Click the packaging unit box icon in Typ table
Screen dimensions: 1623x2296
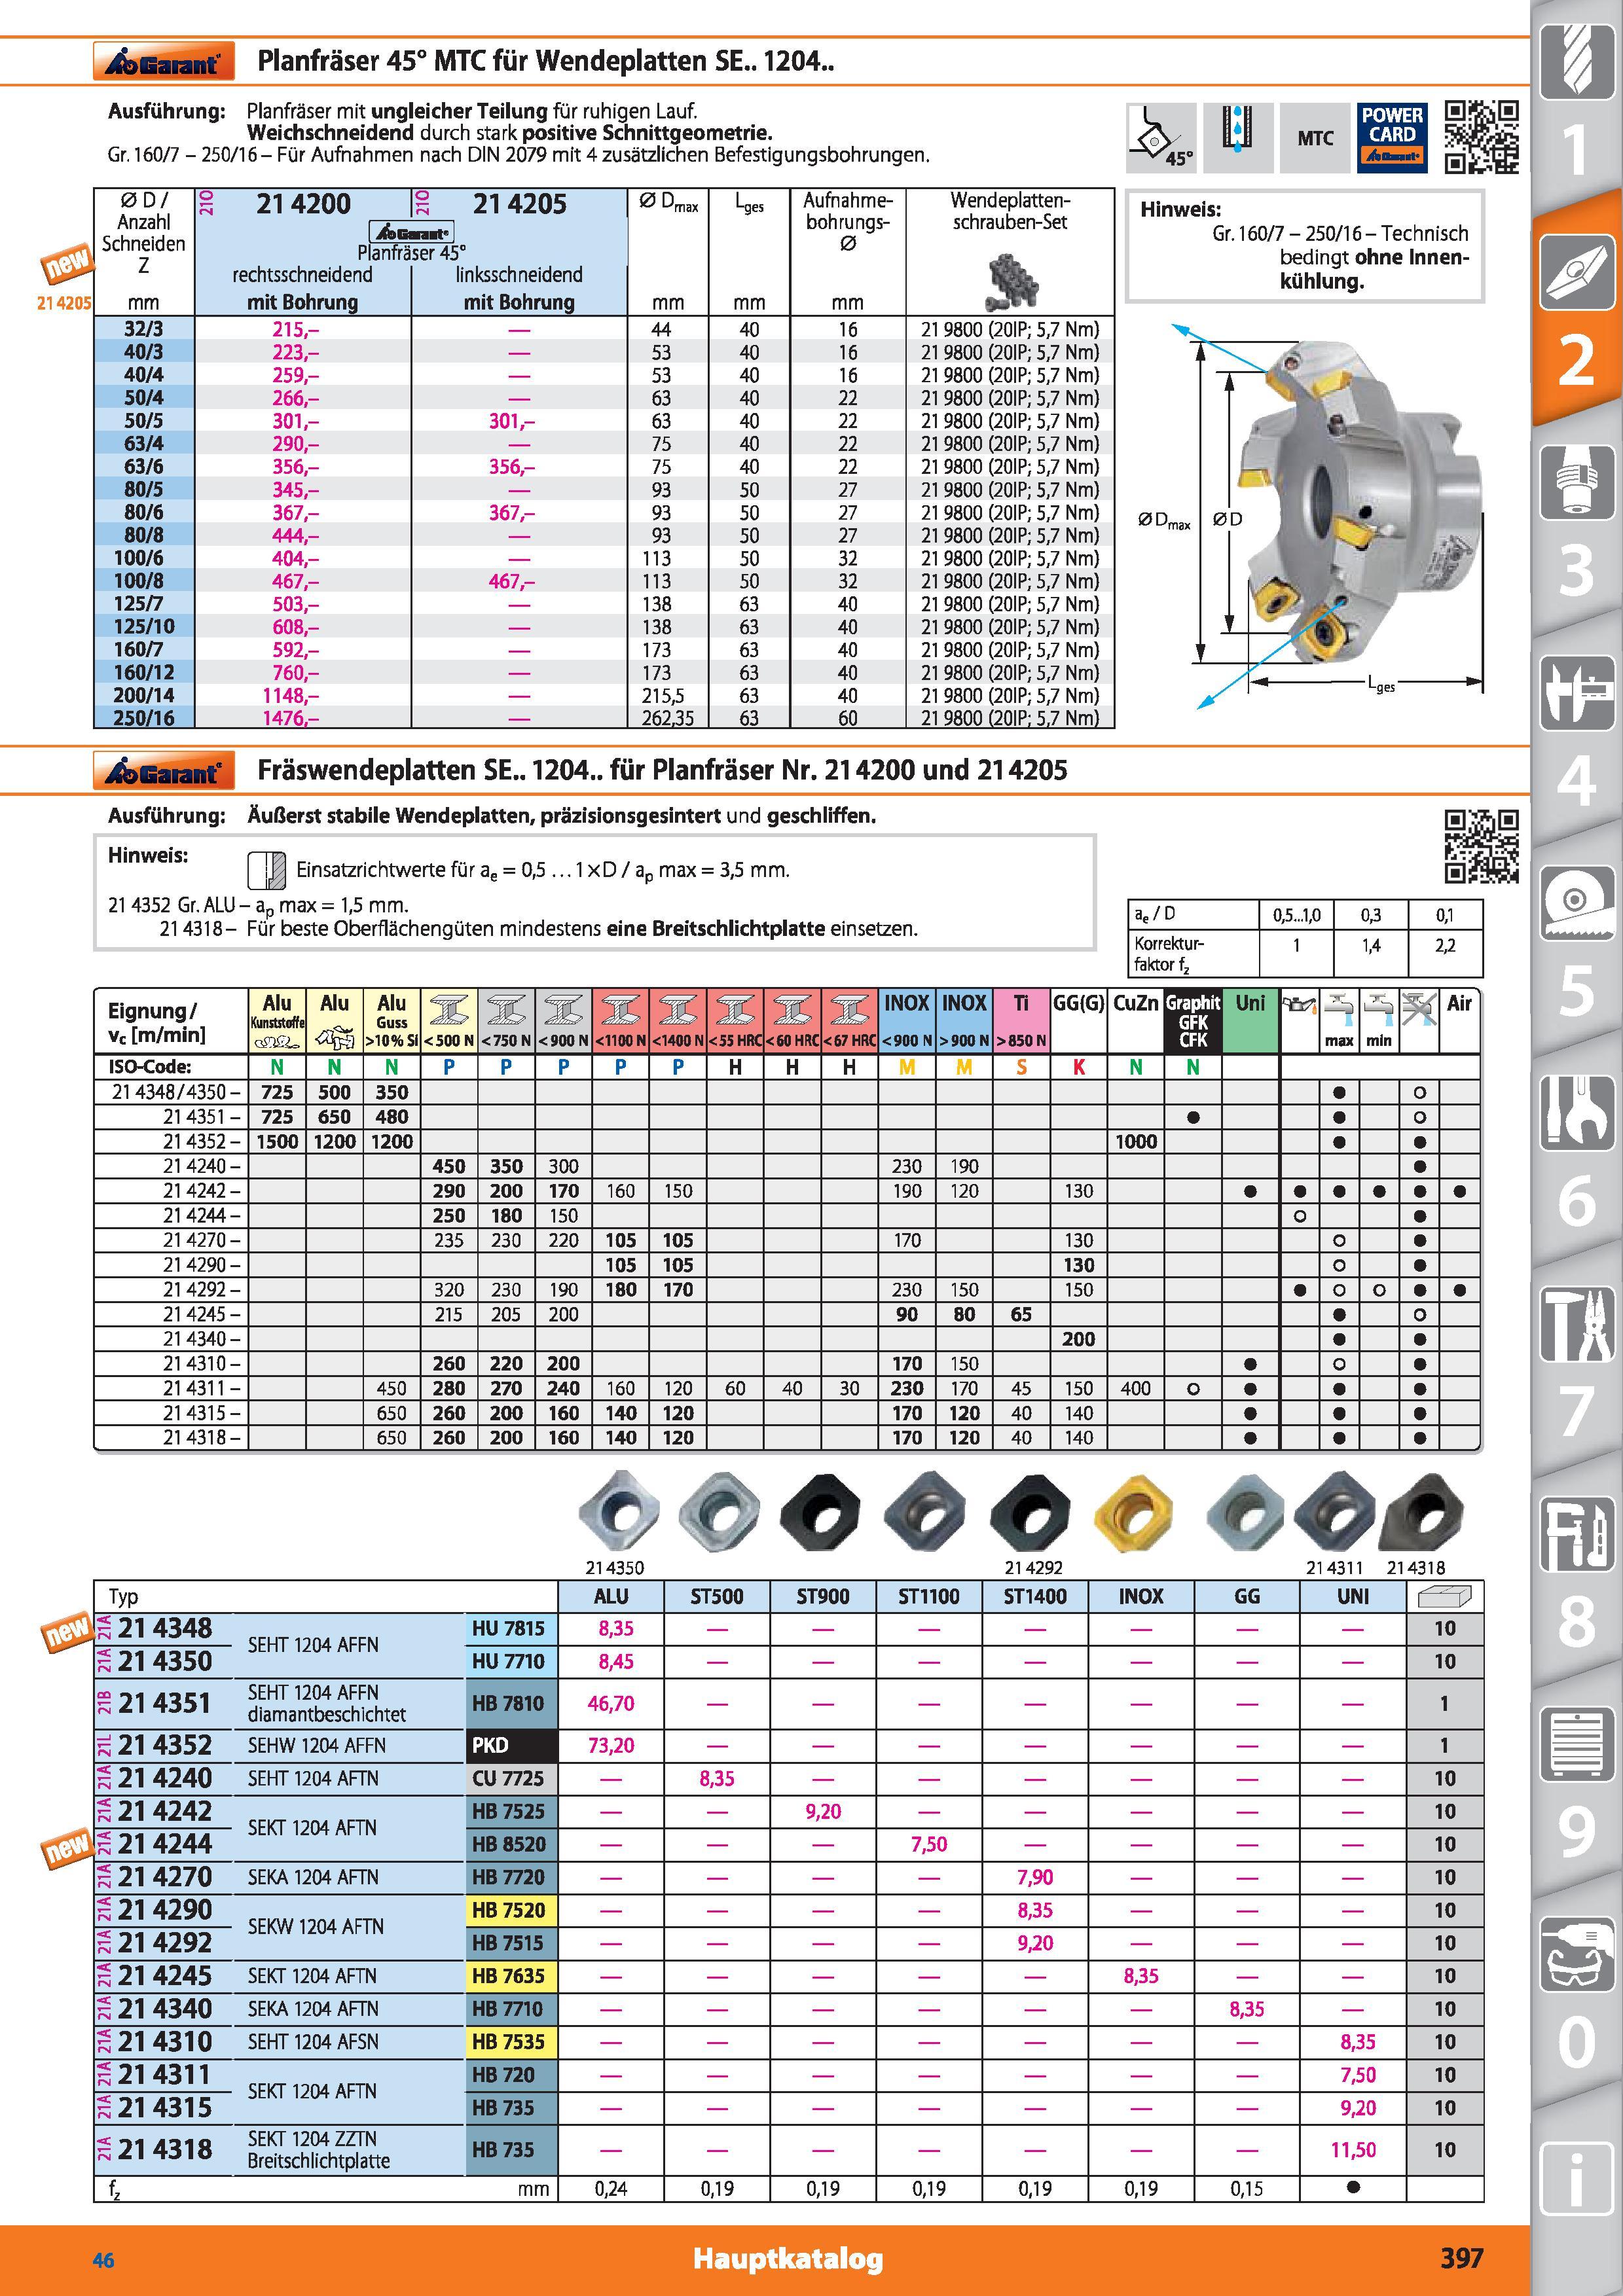[1444, 1596]
